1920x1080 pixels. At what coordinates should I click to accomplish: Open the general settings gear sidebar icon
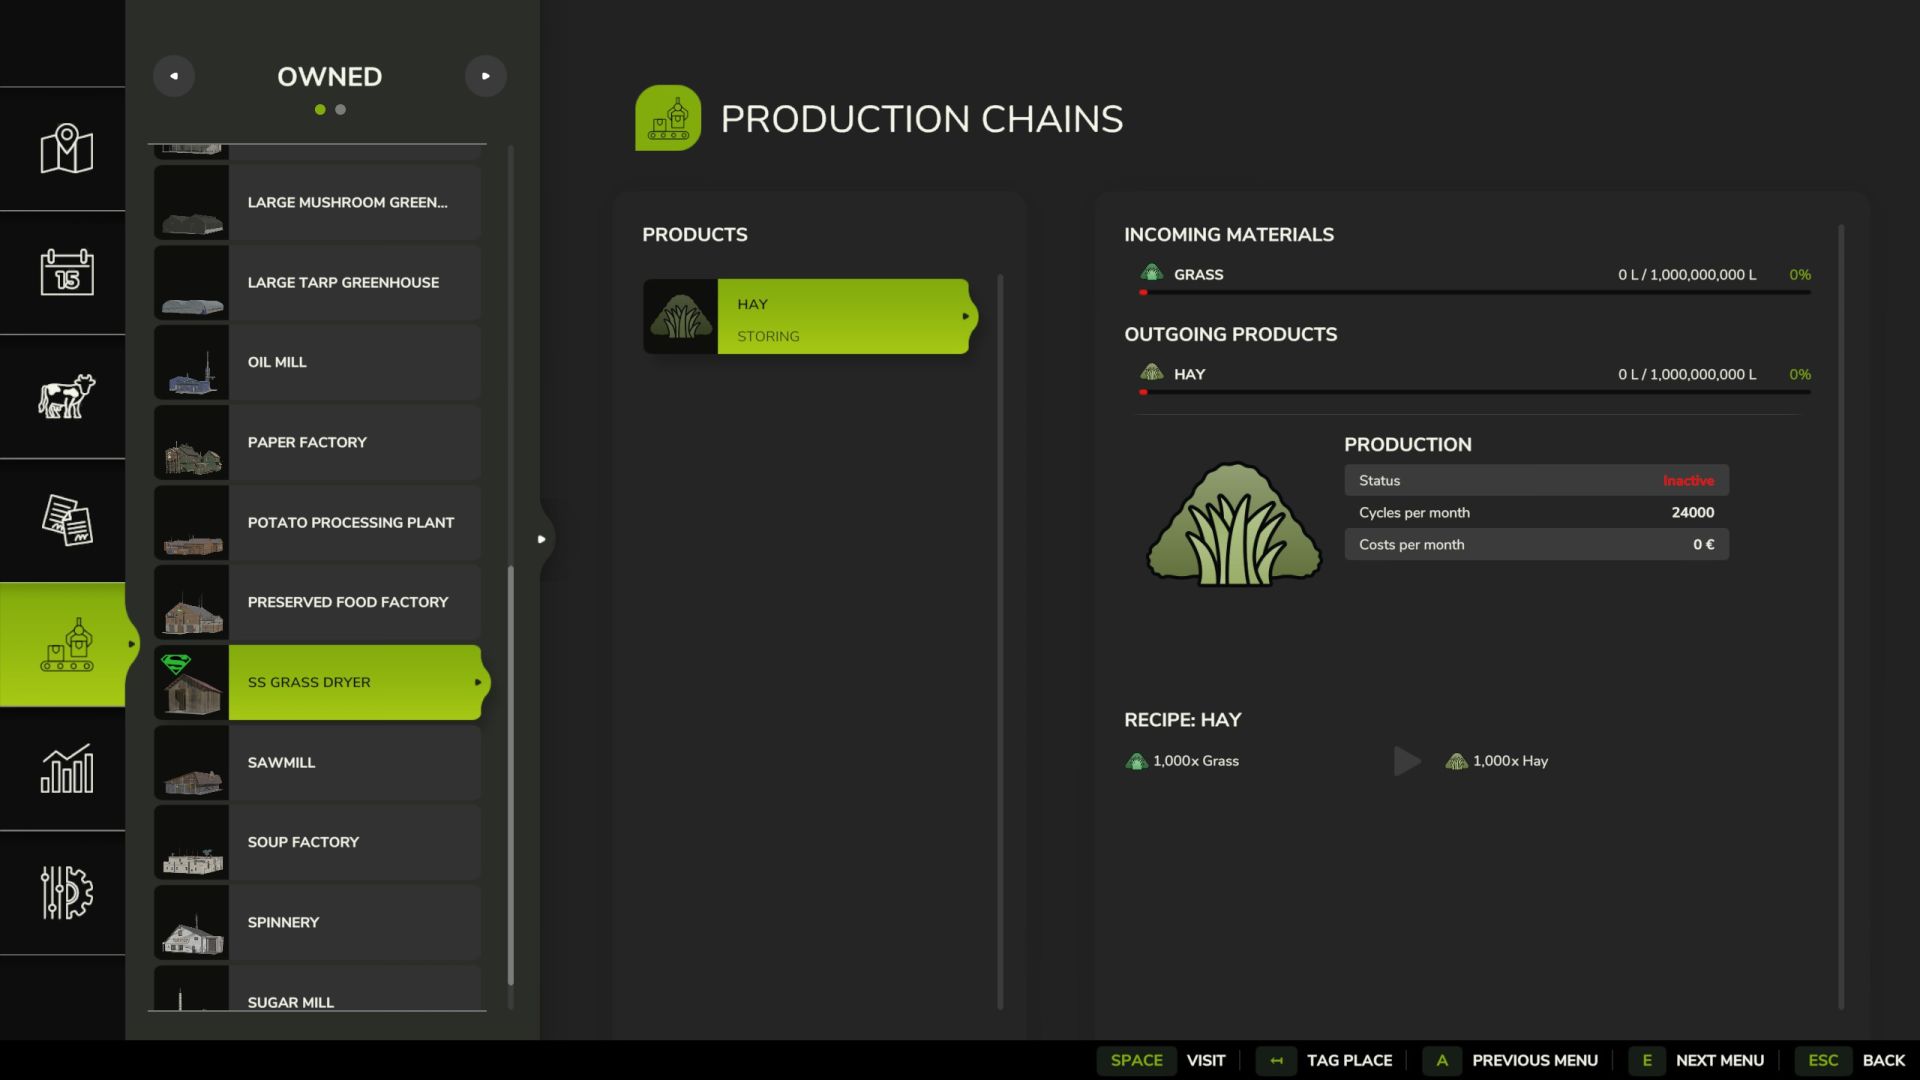(66, 892)
